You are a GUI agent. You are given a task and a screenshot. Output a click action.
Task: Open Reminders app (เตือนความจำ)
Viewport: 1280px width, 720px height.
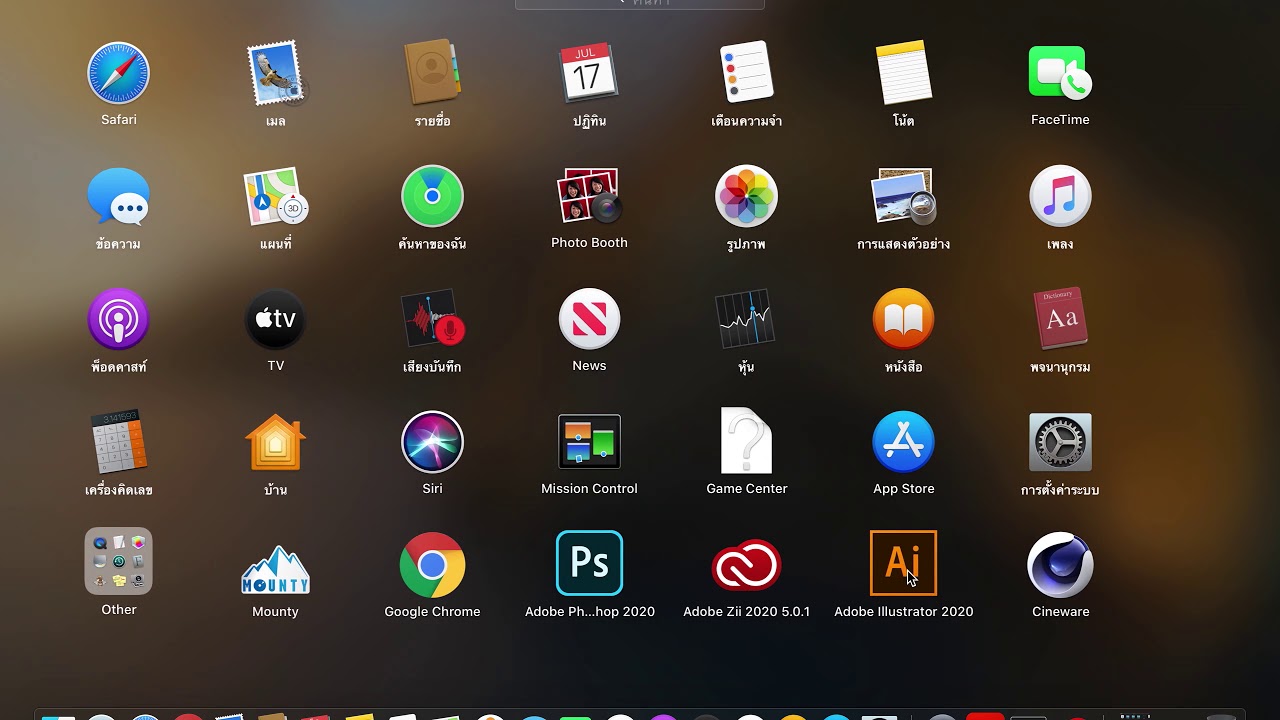[x=746, y=74]
